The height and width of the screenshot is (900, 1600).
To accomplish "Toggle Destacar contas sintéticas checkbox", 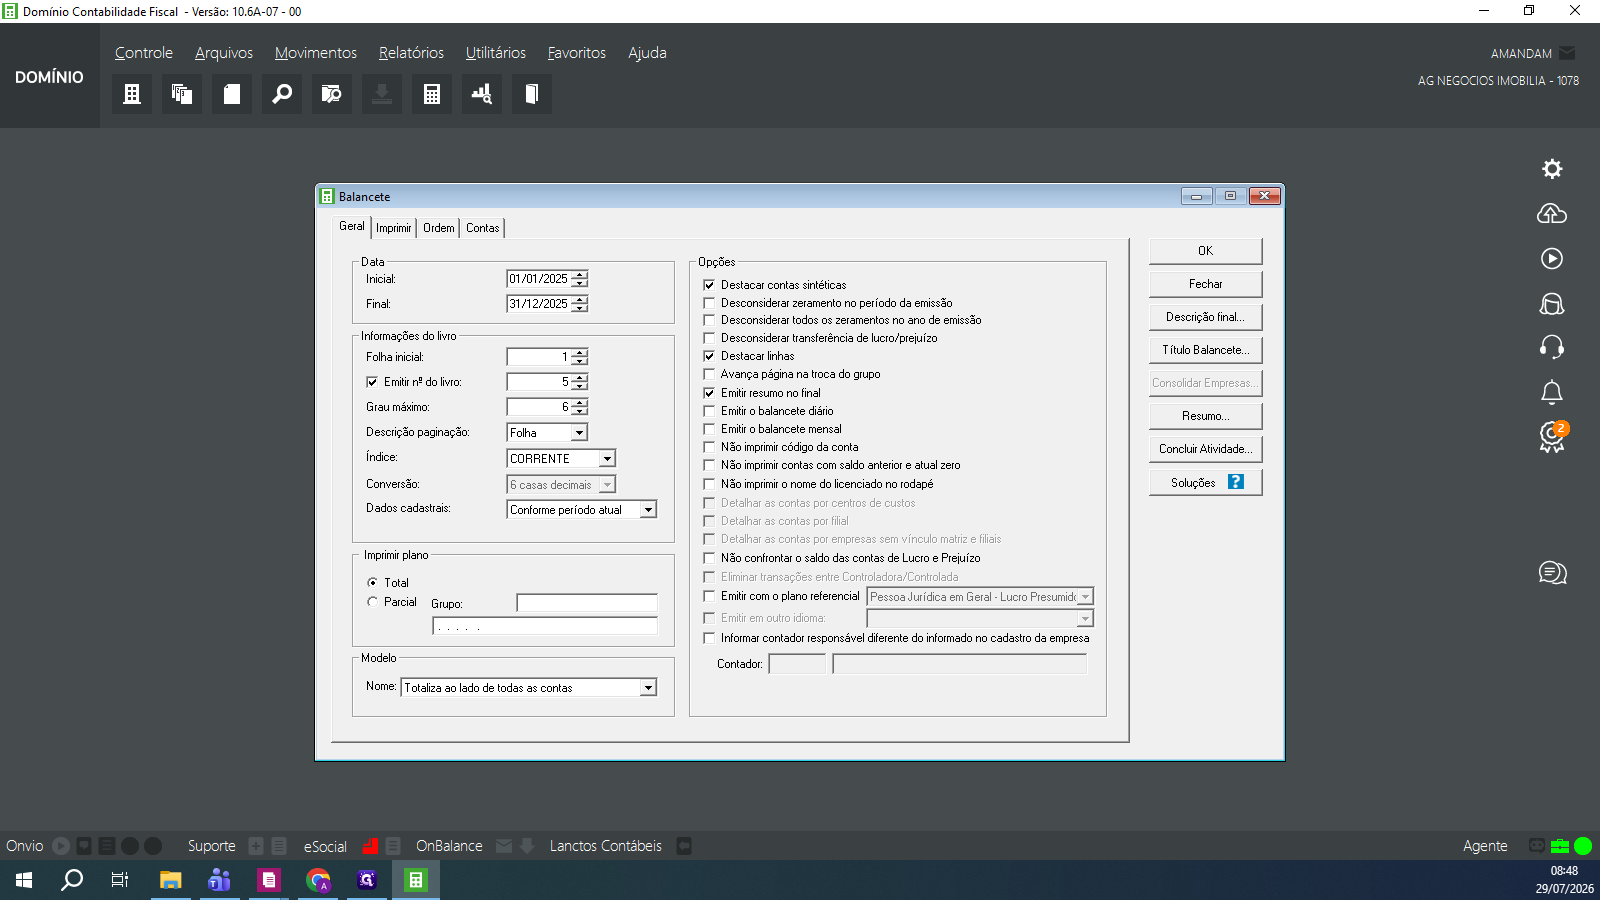I will coord(710,285).
